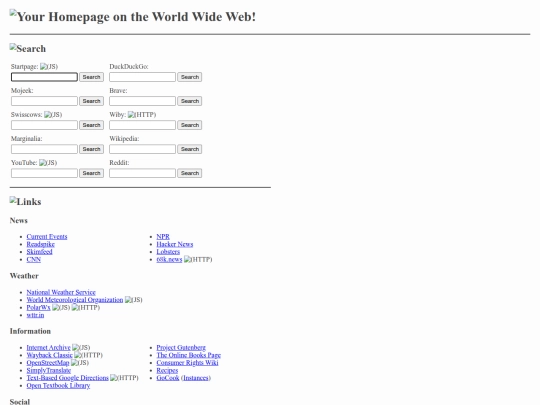Open the Open Textbook Library link
The image size is (540, 405).
[x=58, y=385]
